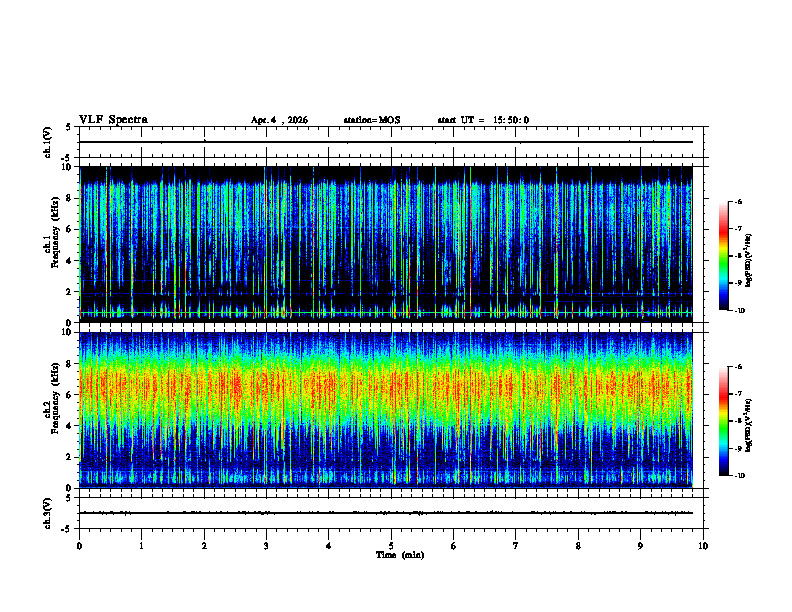Click the ch.2 colorbar "-7" scale label
The height and width of the screenshot is (612, 792).
coord(739,394)
